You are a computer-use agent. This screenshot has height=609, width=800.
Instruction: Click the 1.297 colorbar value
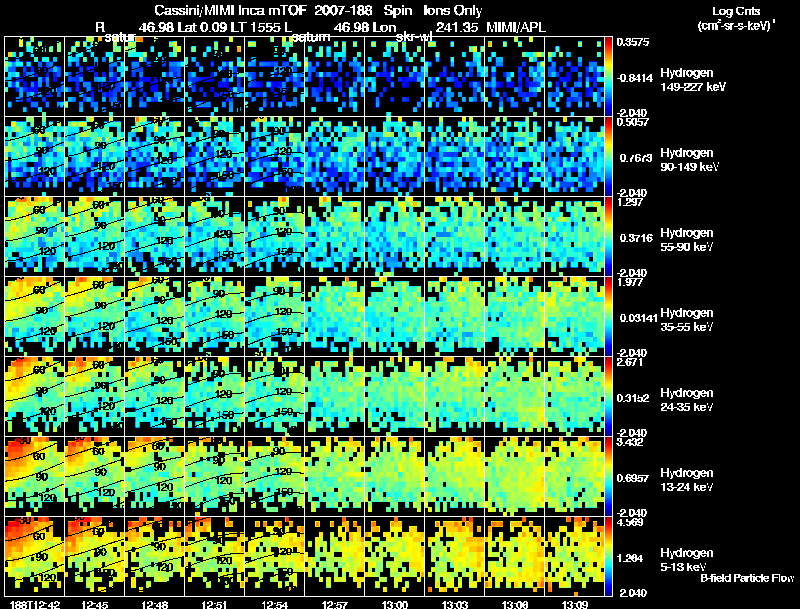pyautogui.click(x=629, y=202)
